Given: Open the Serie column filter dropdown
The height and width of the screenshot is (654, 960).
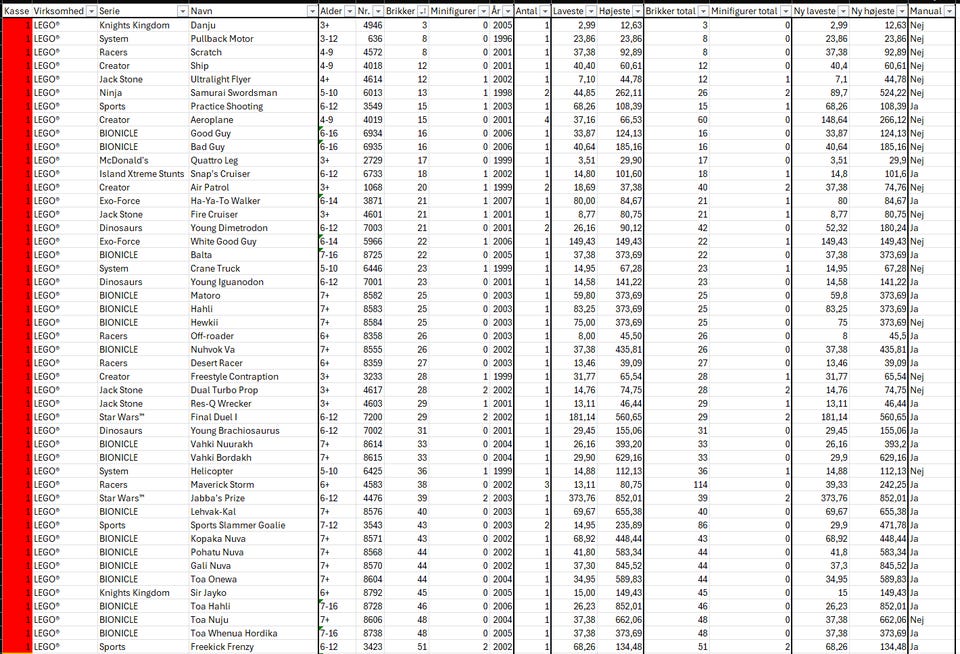Looking at the screenshot, I should 182,11.
